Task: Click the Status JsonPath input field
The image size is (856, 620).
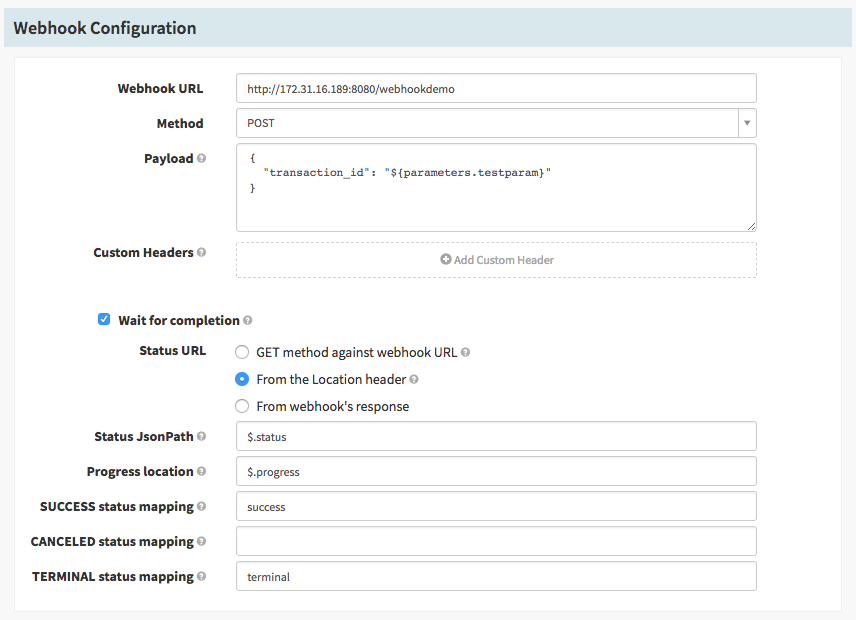Action: 496,436
